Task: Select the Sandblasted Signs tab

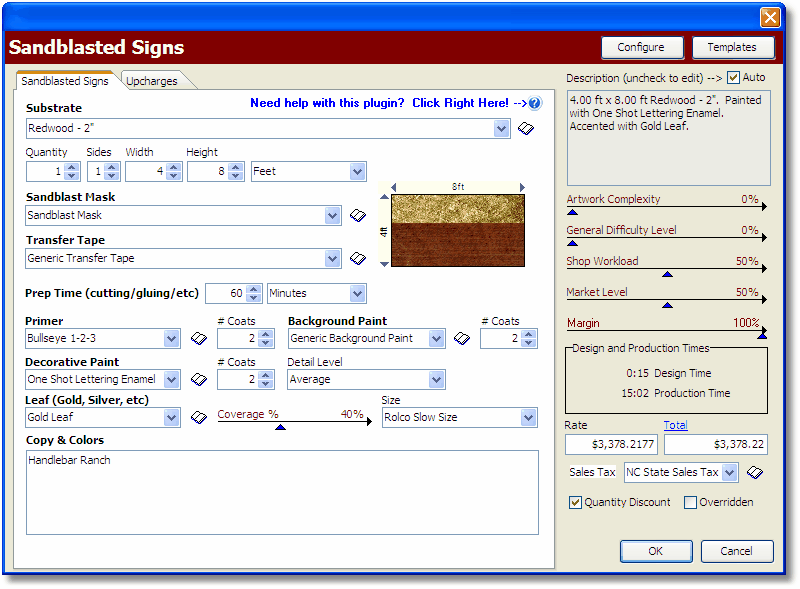Action: coord(65,81)
